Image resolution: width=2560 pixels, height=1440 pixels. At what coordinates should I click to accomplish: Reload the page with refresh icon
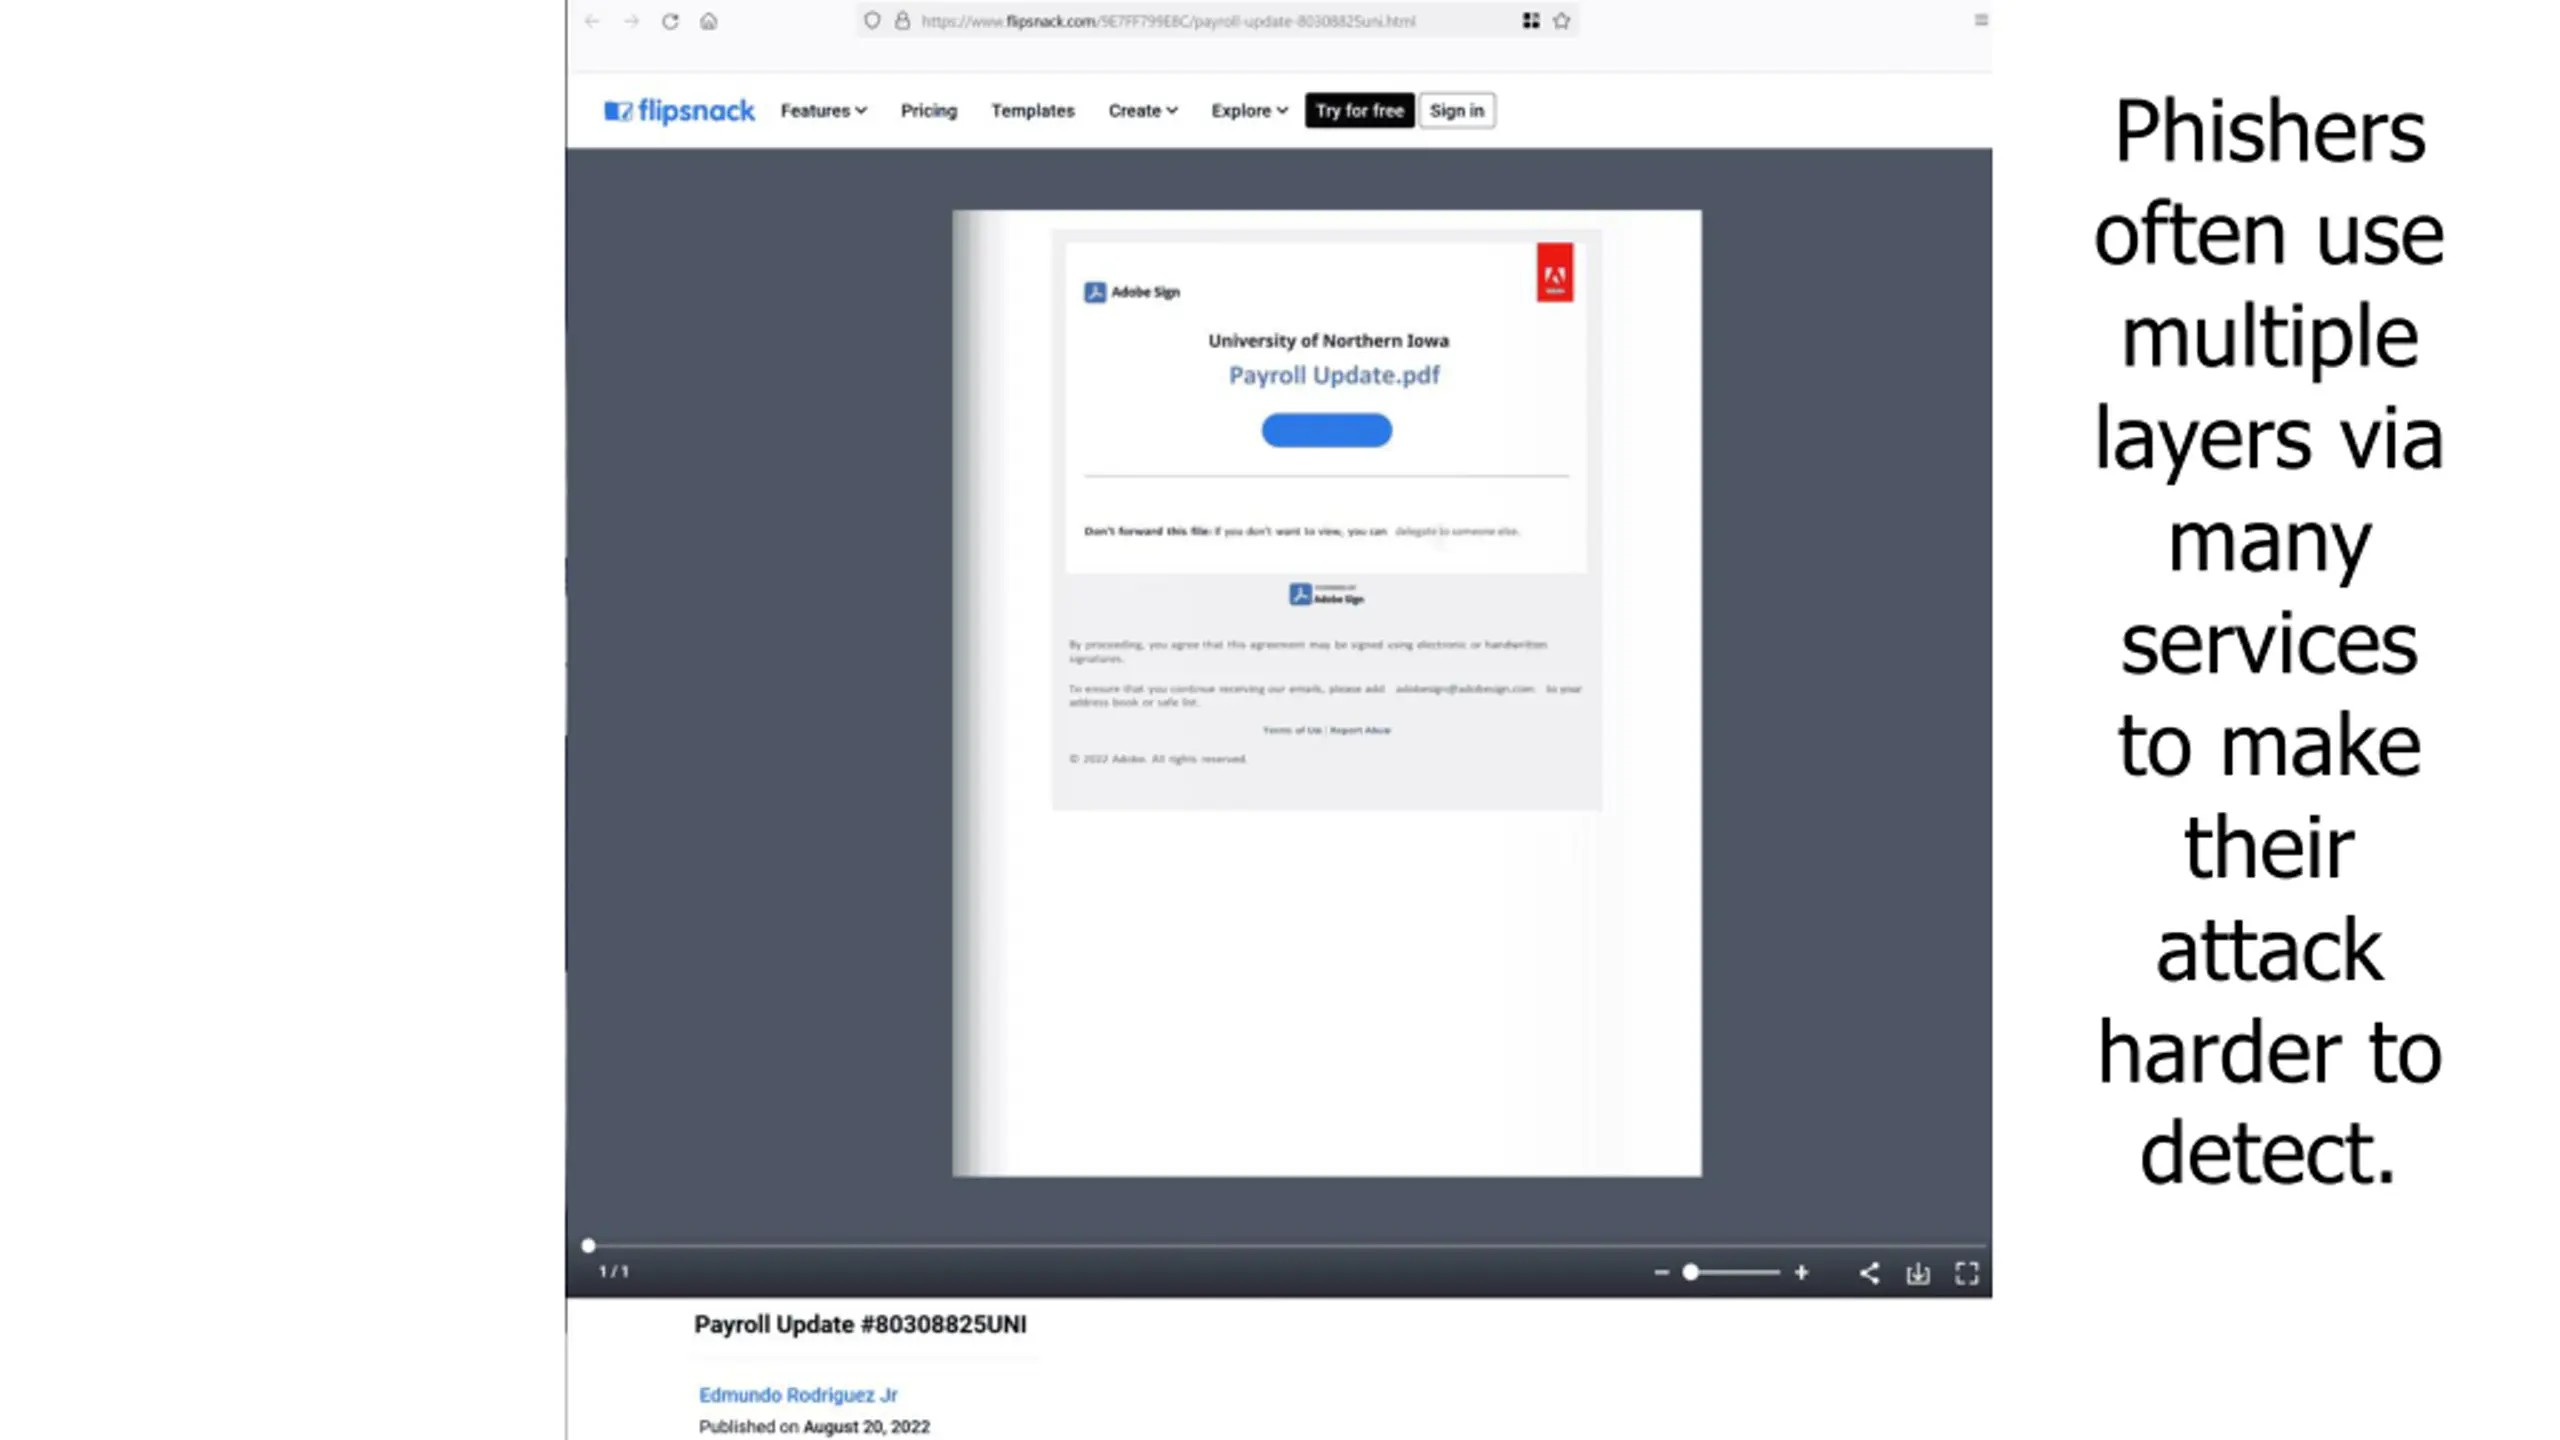tap(670, 21)
